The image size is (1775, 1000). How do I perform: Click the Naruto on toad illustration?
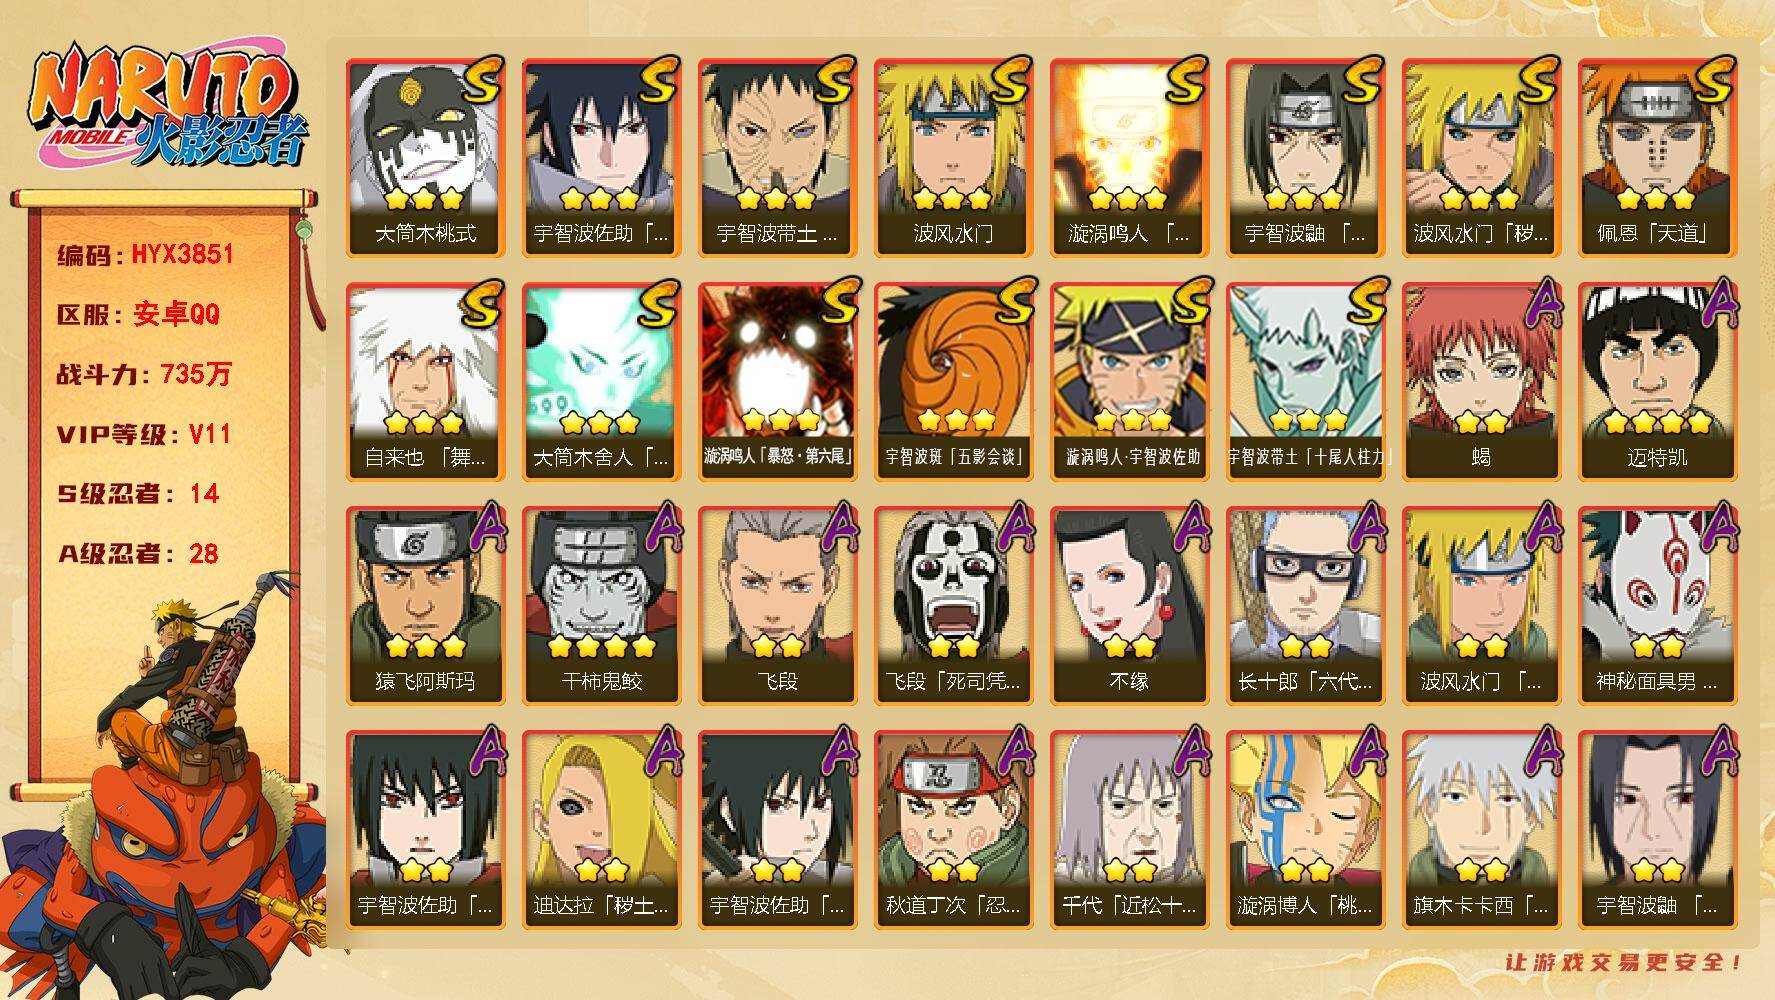(165, 790)
